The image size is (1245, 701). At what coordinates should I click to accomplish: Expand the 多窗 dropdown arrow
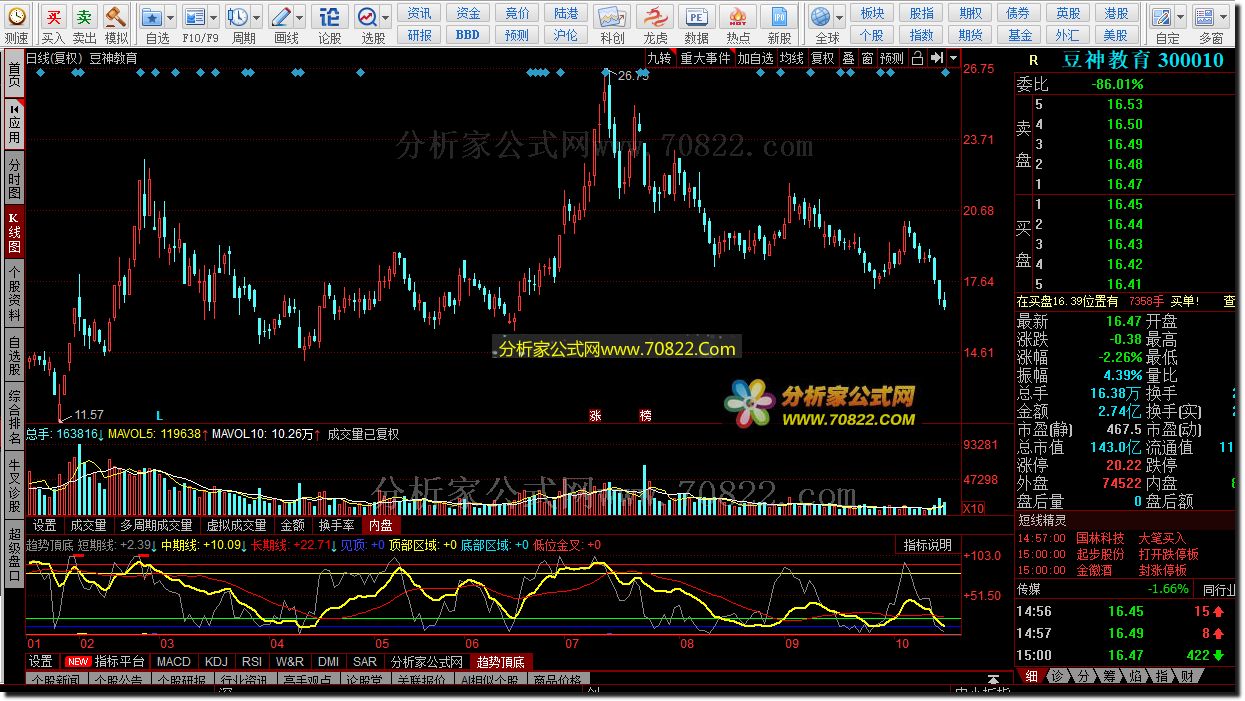[1224, 18]
